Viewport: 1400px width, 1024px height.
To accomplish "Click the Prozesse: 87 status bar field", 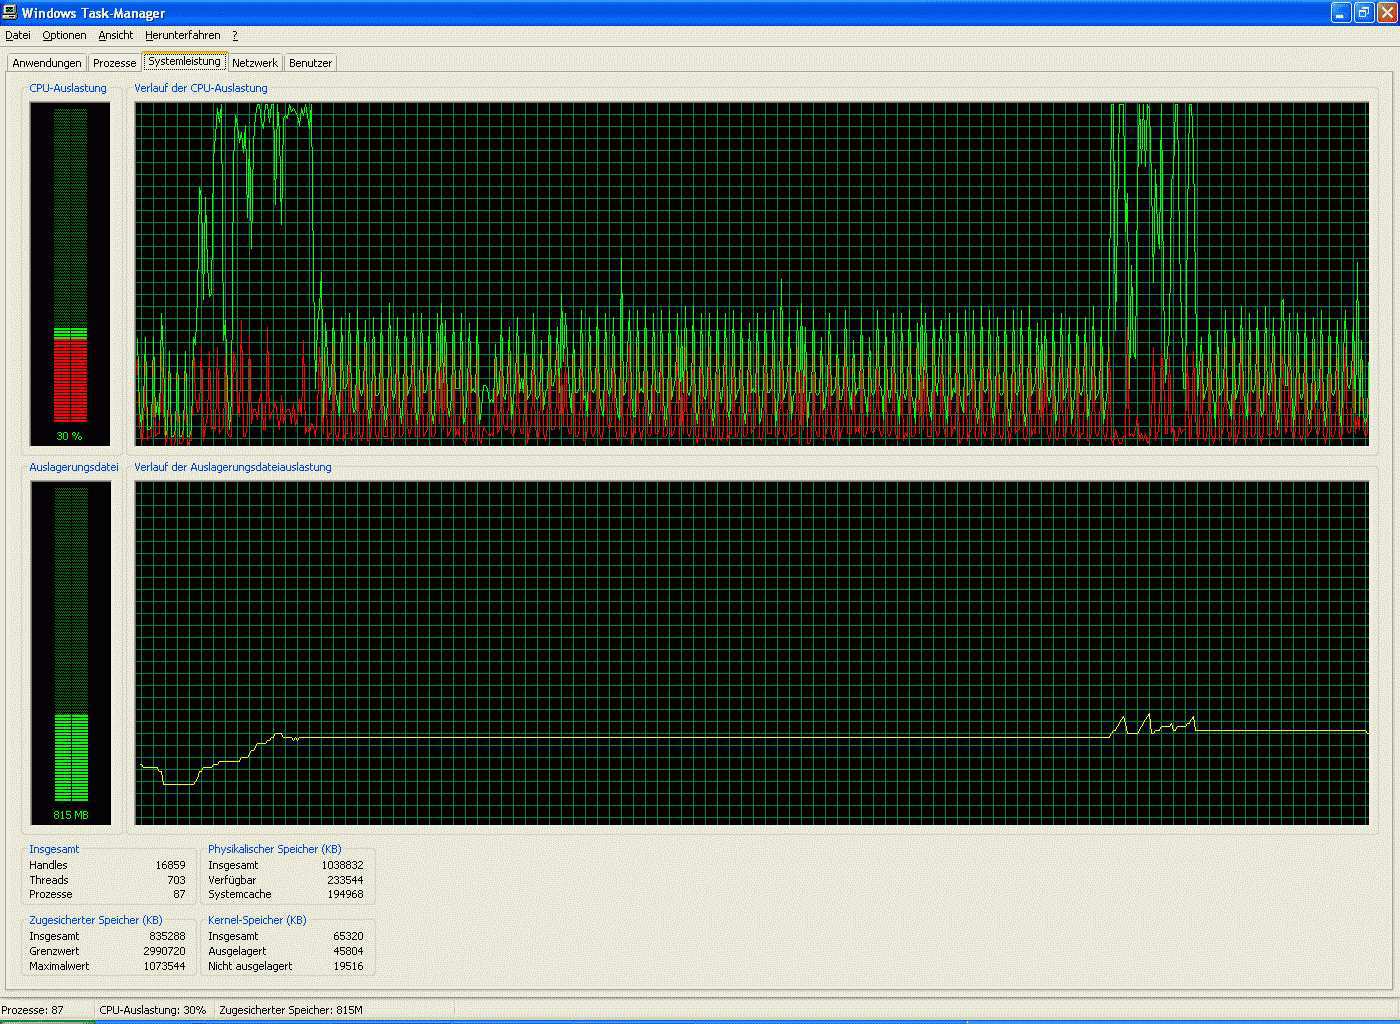I will 46,1010.
